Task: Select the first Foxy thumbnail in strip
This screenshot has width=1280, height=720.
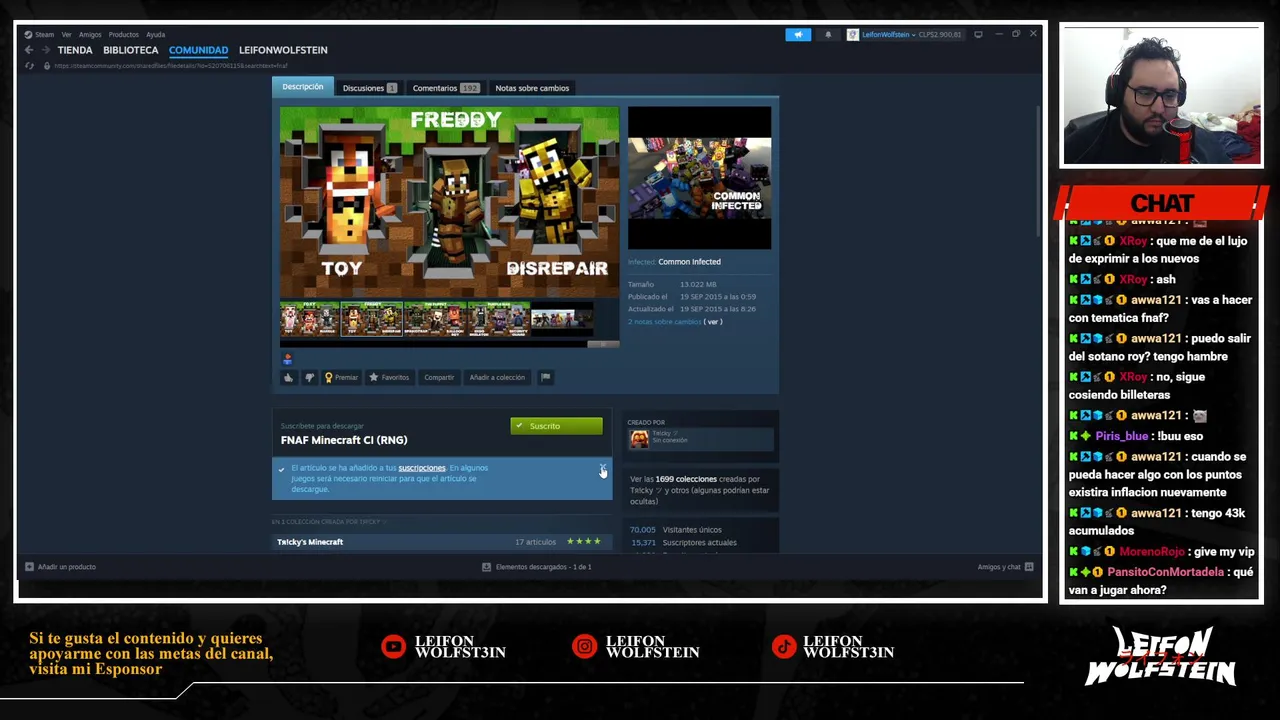Action: (310, 319)
